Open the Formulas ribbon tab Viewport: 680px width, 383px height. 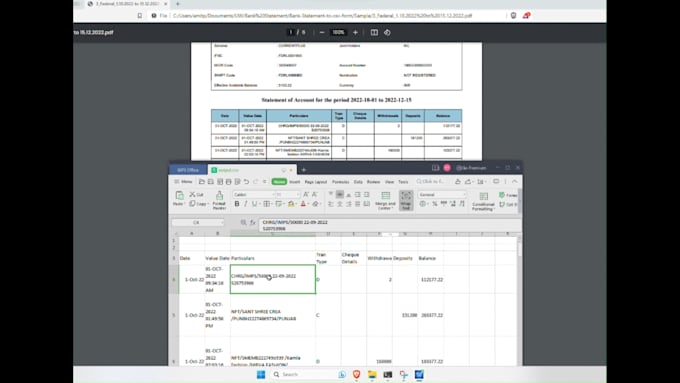click(340, 182)
